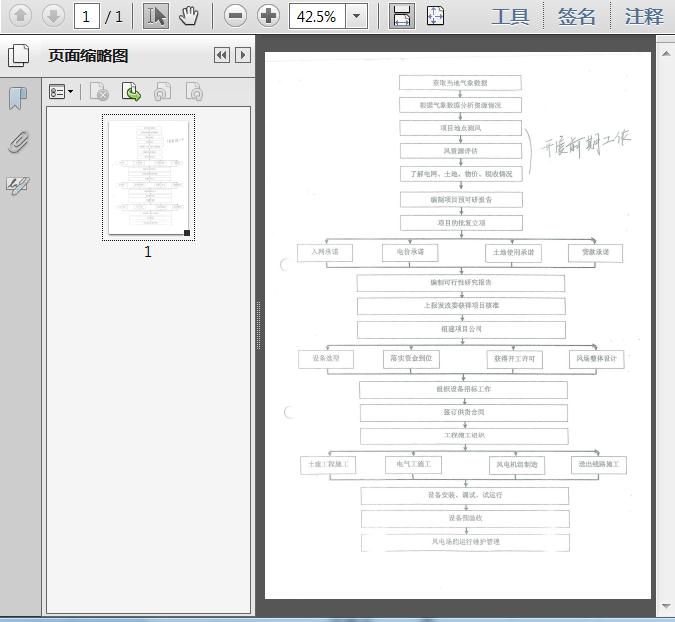Screen dimensions: 675x622
Task: Toggle the page thumbnails panel icon
Action: pos(17,56)
